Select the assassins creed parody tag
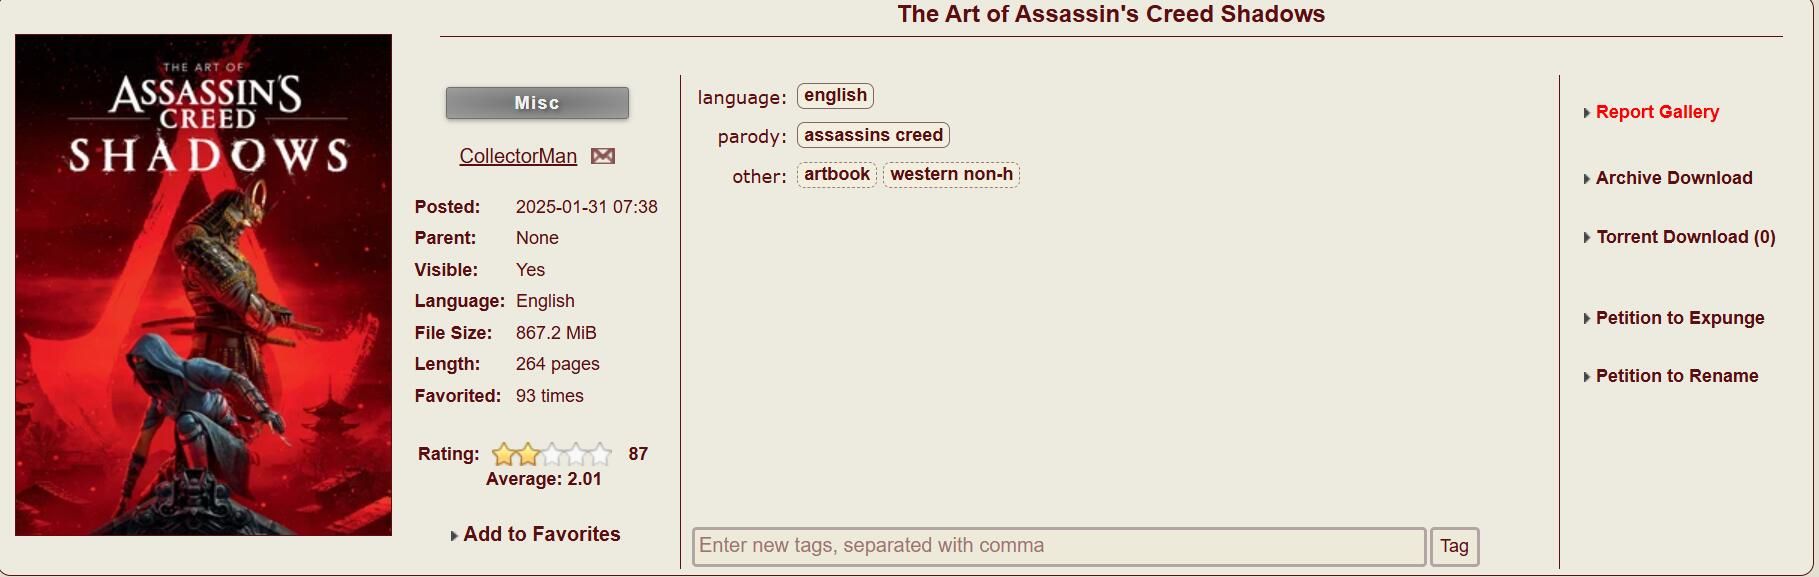 pos(873,135)
